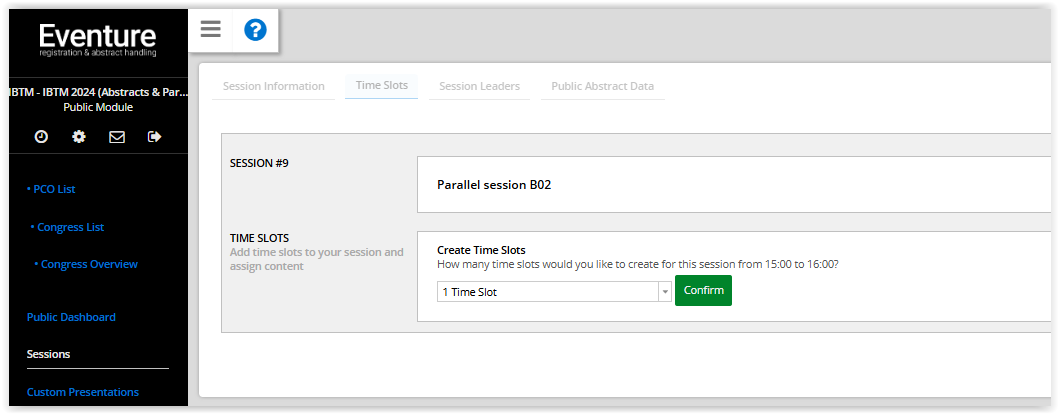Click the logout arrow icon
Screen dimensions: 1059x414
click(155, 136)
